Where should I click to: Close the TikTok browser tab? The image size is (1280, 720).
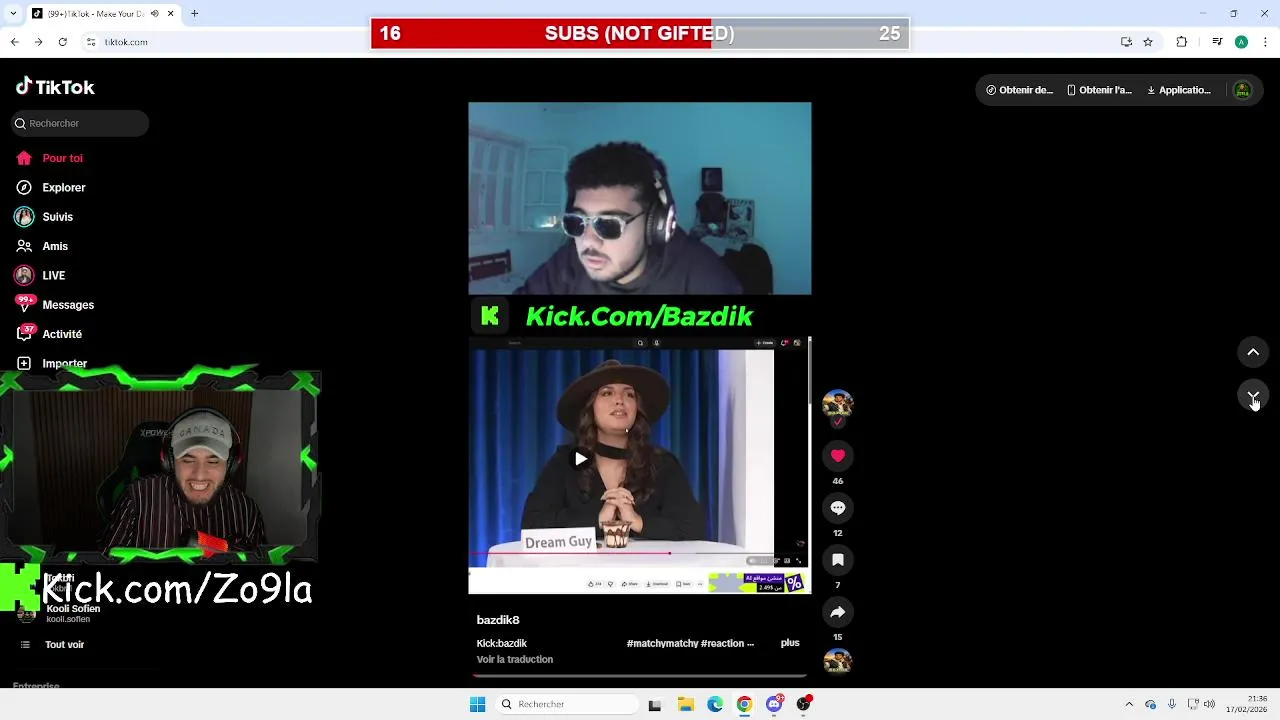click(x=170, y=13)
